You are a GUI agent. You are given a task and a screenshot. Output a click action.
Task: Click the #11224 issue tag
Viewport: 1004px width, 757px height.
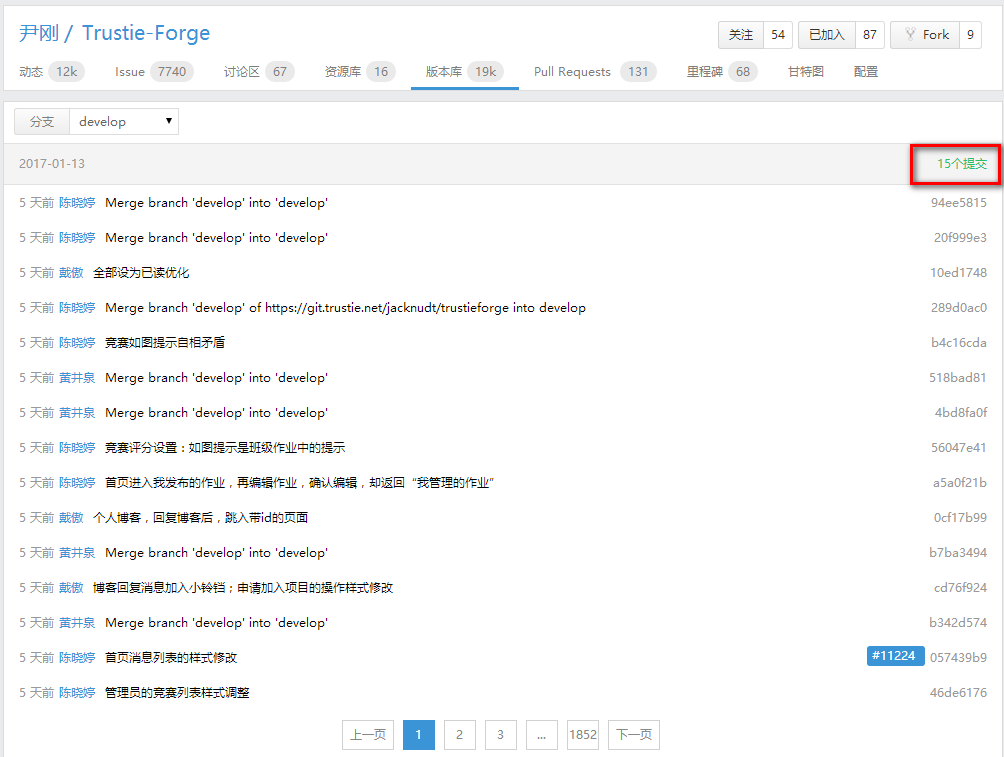895,656
